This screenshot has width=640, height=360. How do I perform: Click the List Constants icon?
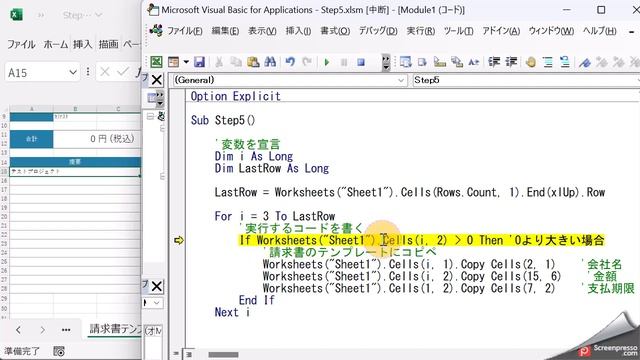(x=422, y=62)
